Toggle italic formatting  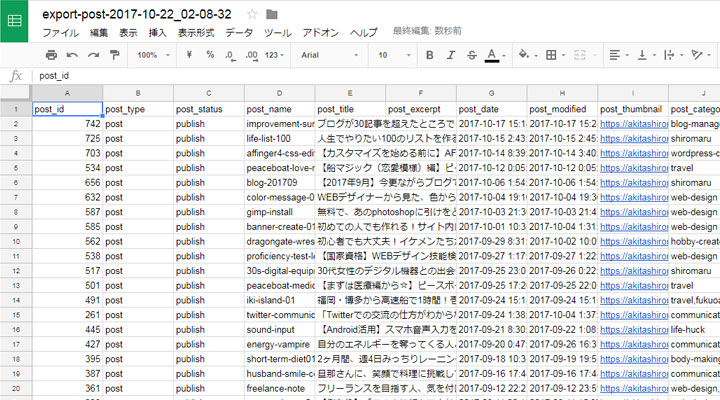point(451,55)
